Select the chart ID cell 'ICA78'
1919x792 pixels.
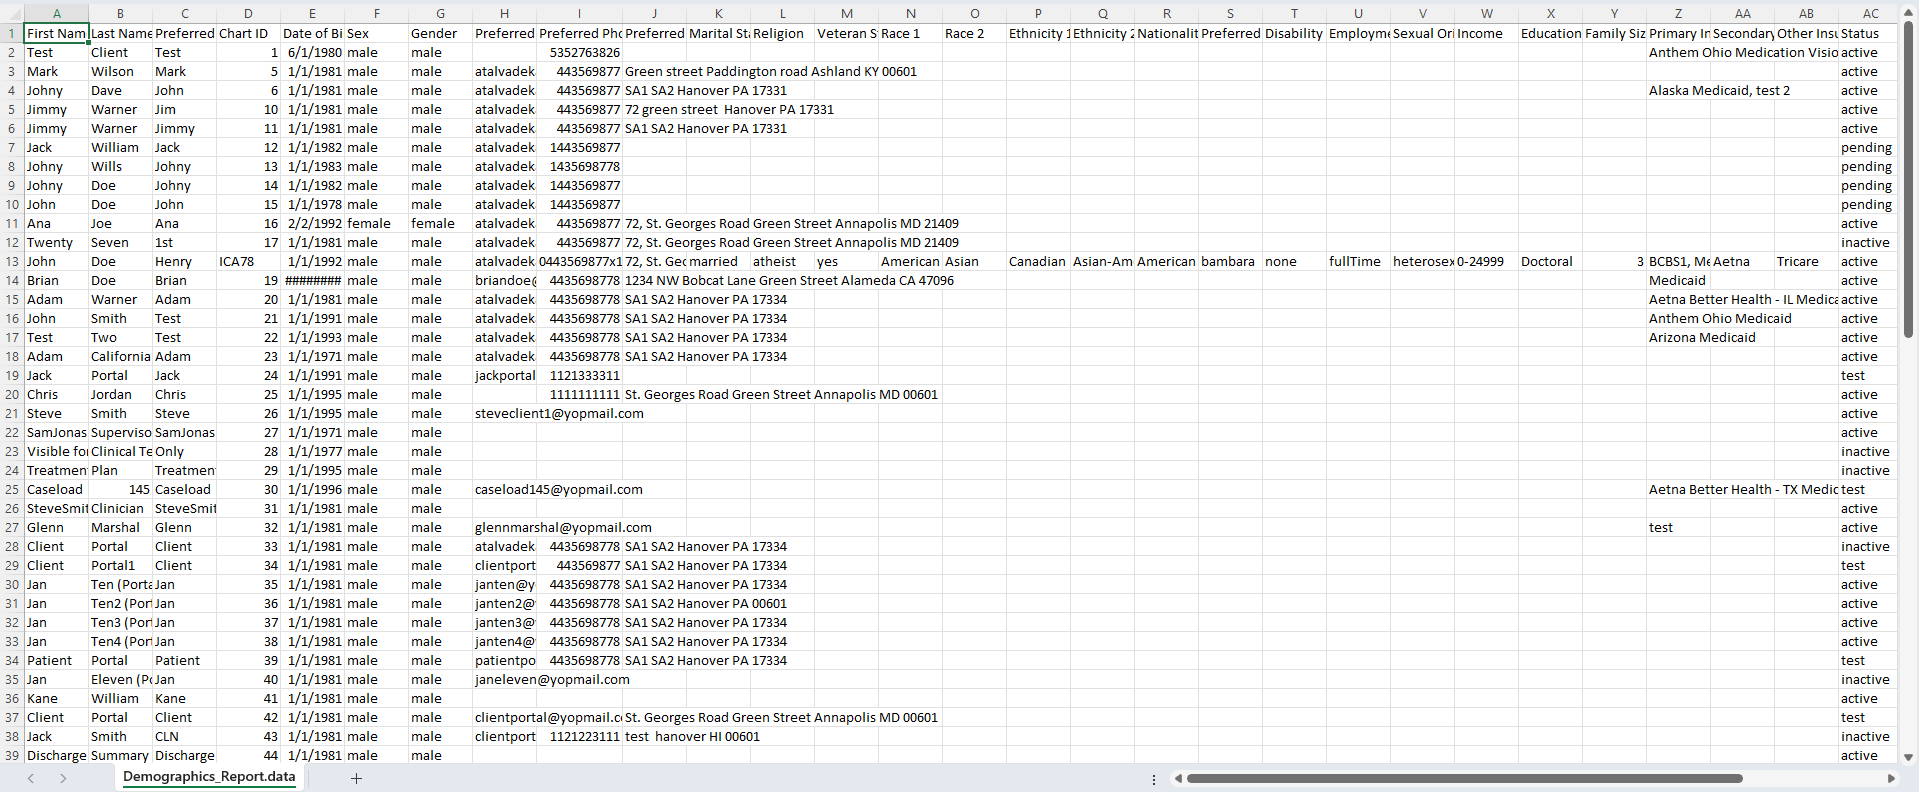point(248,261)
